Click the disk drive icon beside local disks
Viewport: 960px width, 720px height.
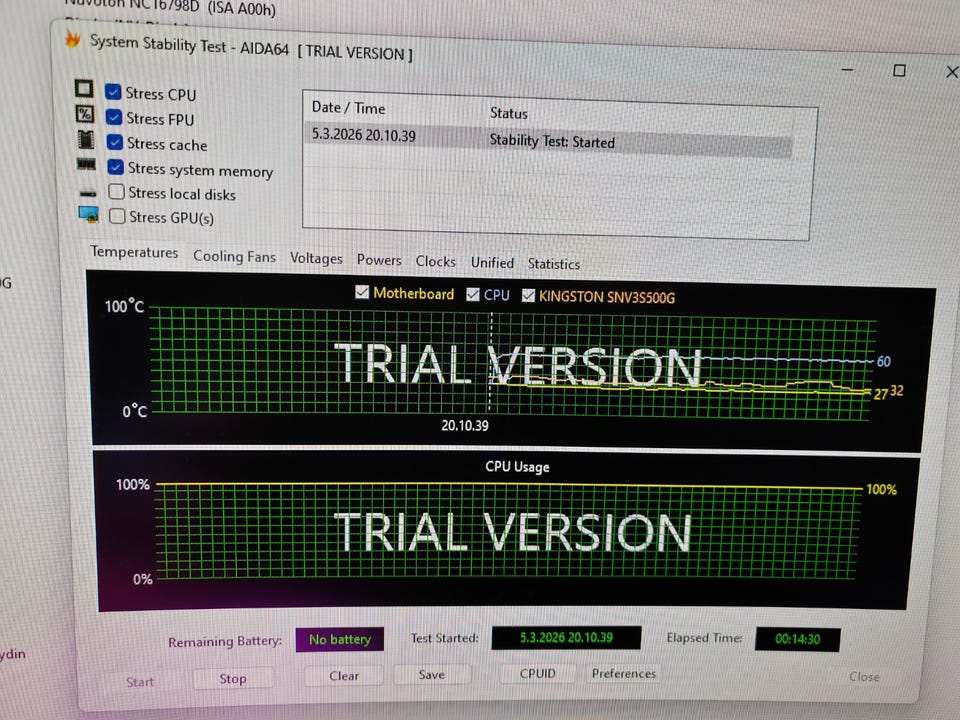(x=88, y=193)
